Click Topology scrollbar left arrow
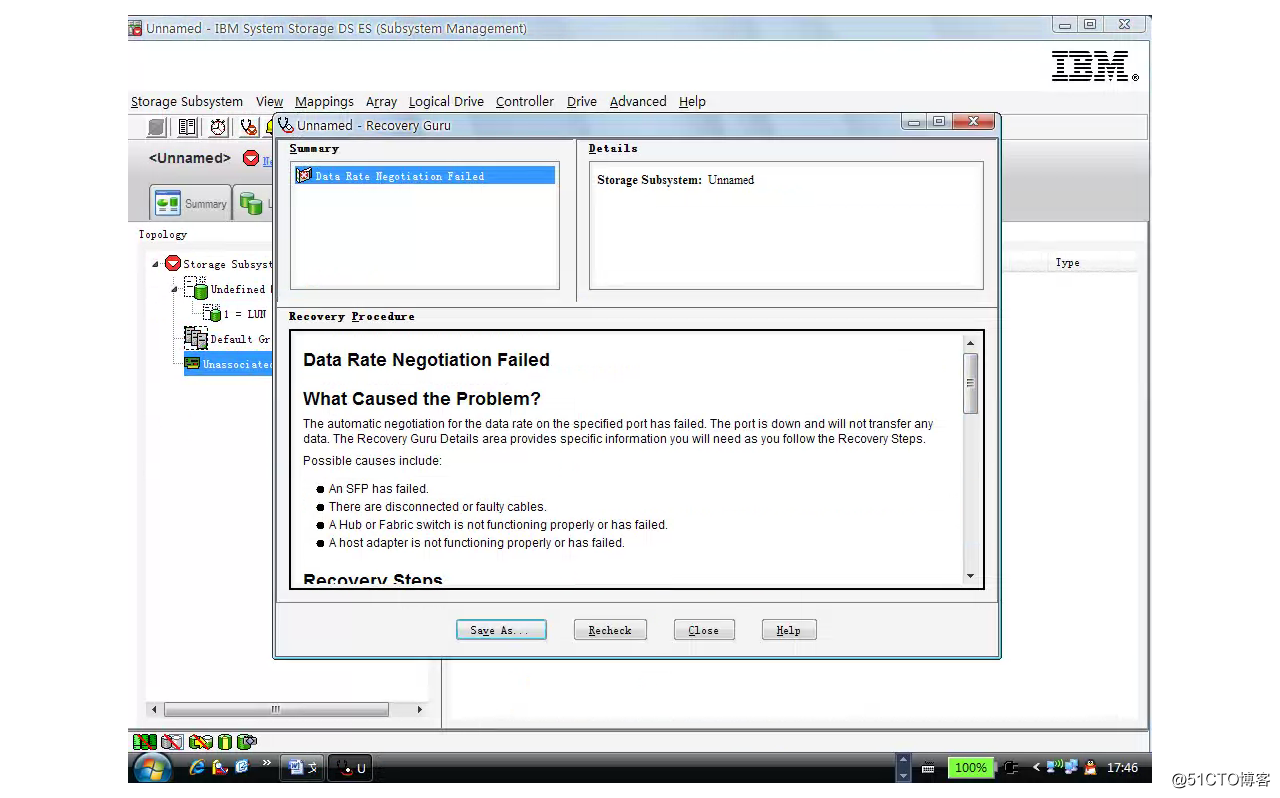The height and width of the screenshot is (798, 1280). 154,709
